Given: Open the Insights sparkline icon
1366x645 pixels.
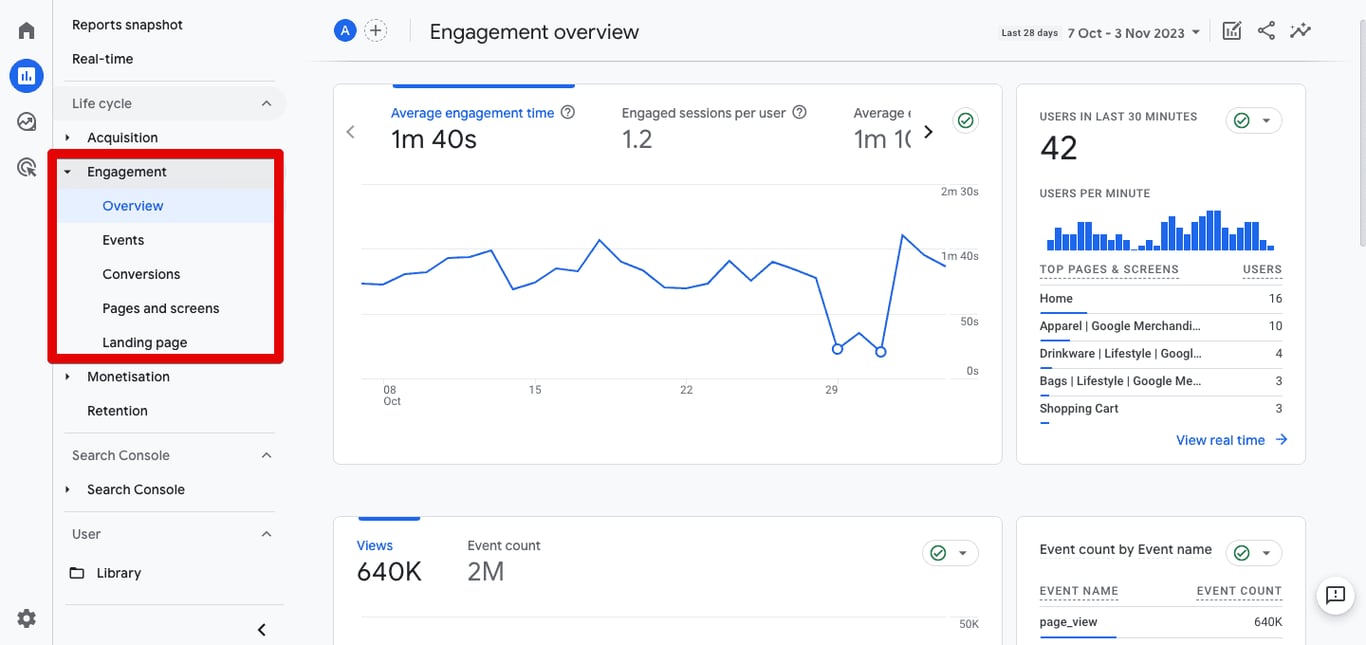Looking at the screenshot, I should 1300,31.
